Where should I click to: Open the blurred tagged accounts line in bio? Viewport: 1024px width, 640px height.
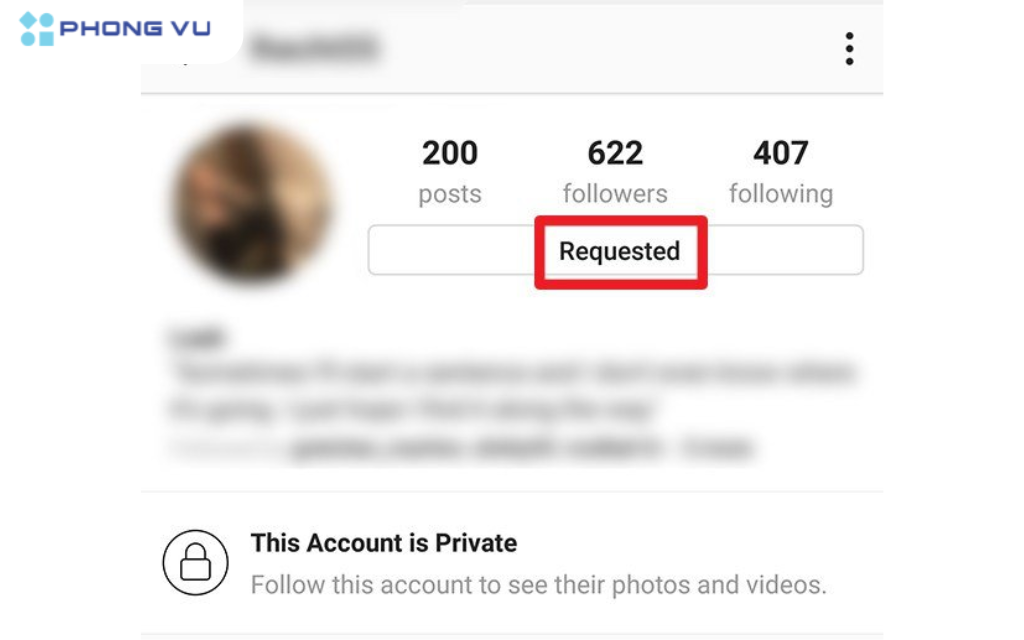tap(461, 448)
